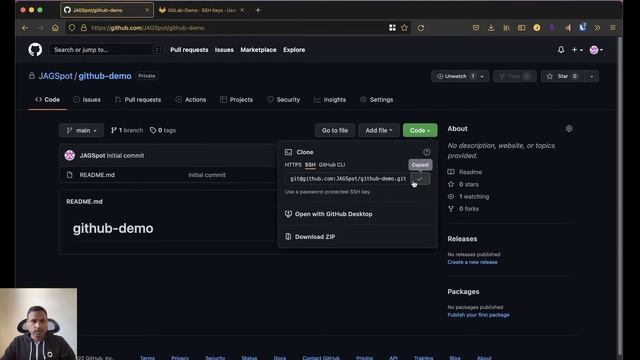
Task: Open the Code repository tab
Action: pos(47,100)
